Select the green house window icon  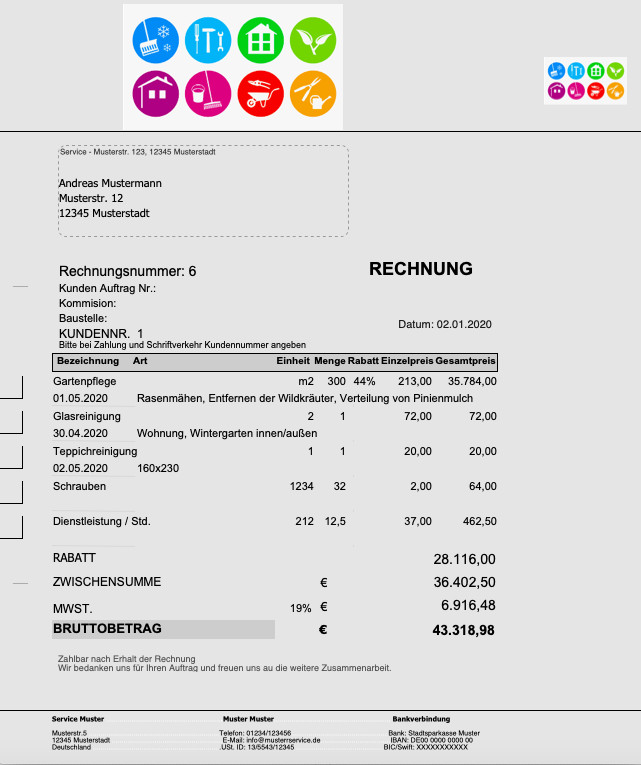click(260, 40)
